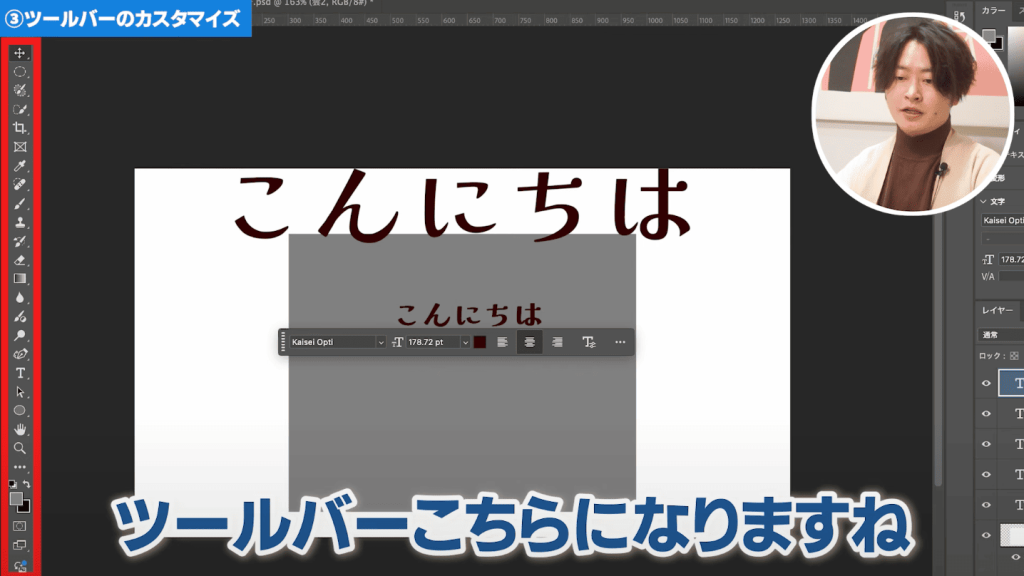Open the toolbar background color swatch
Viewport: 1024px width, 576px height.
25,507
